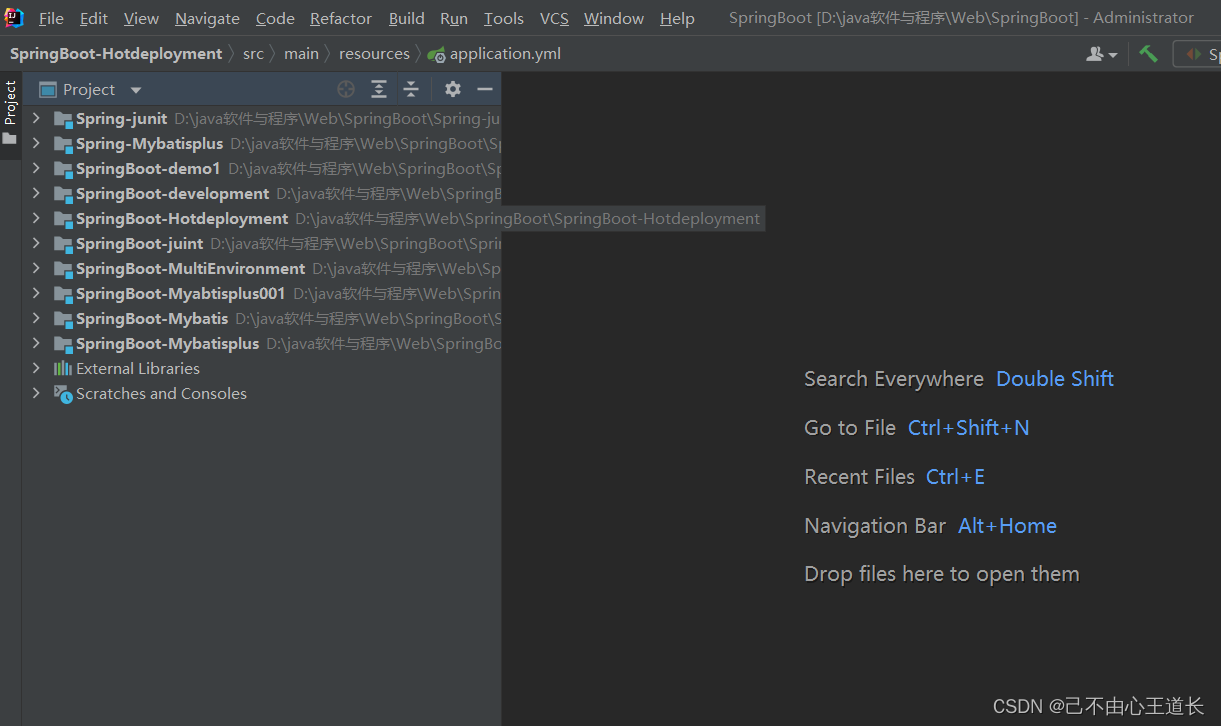This screenshot has height=726, width=1221.
Task: Click application.yml breadcrumb label
Action: (505, 54)
